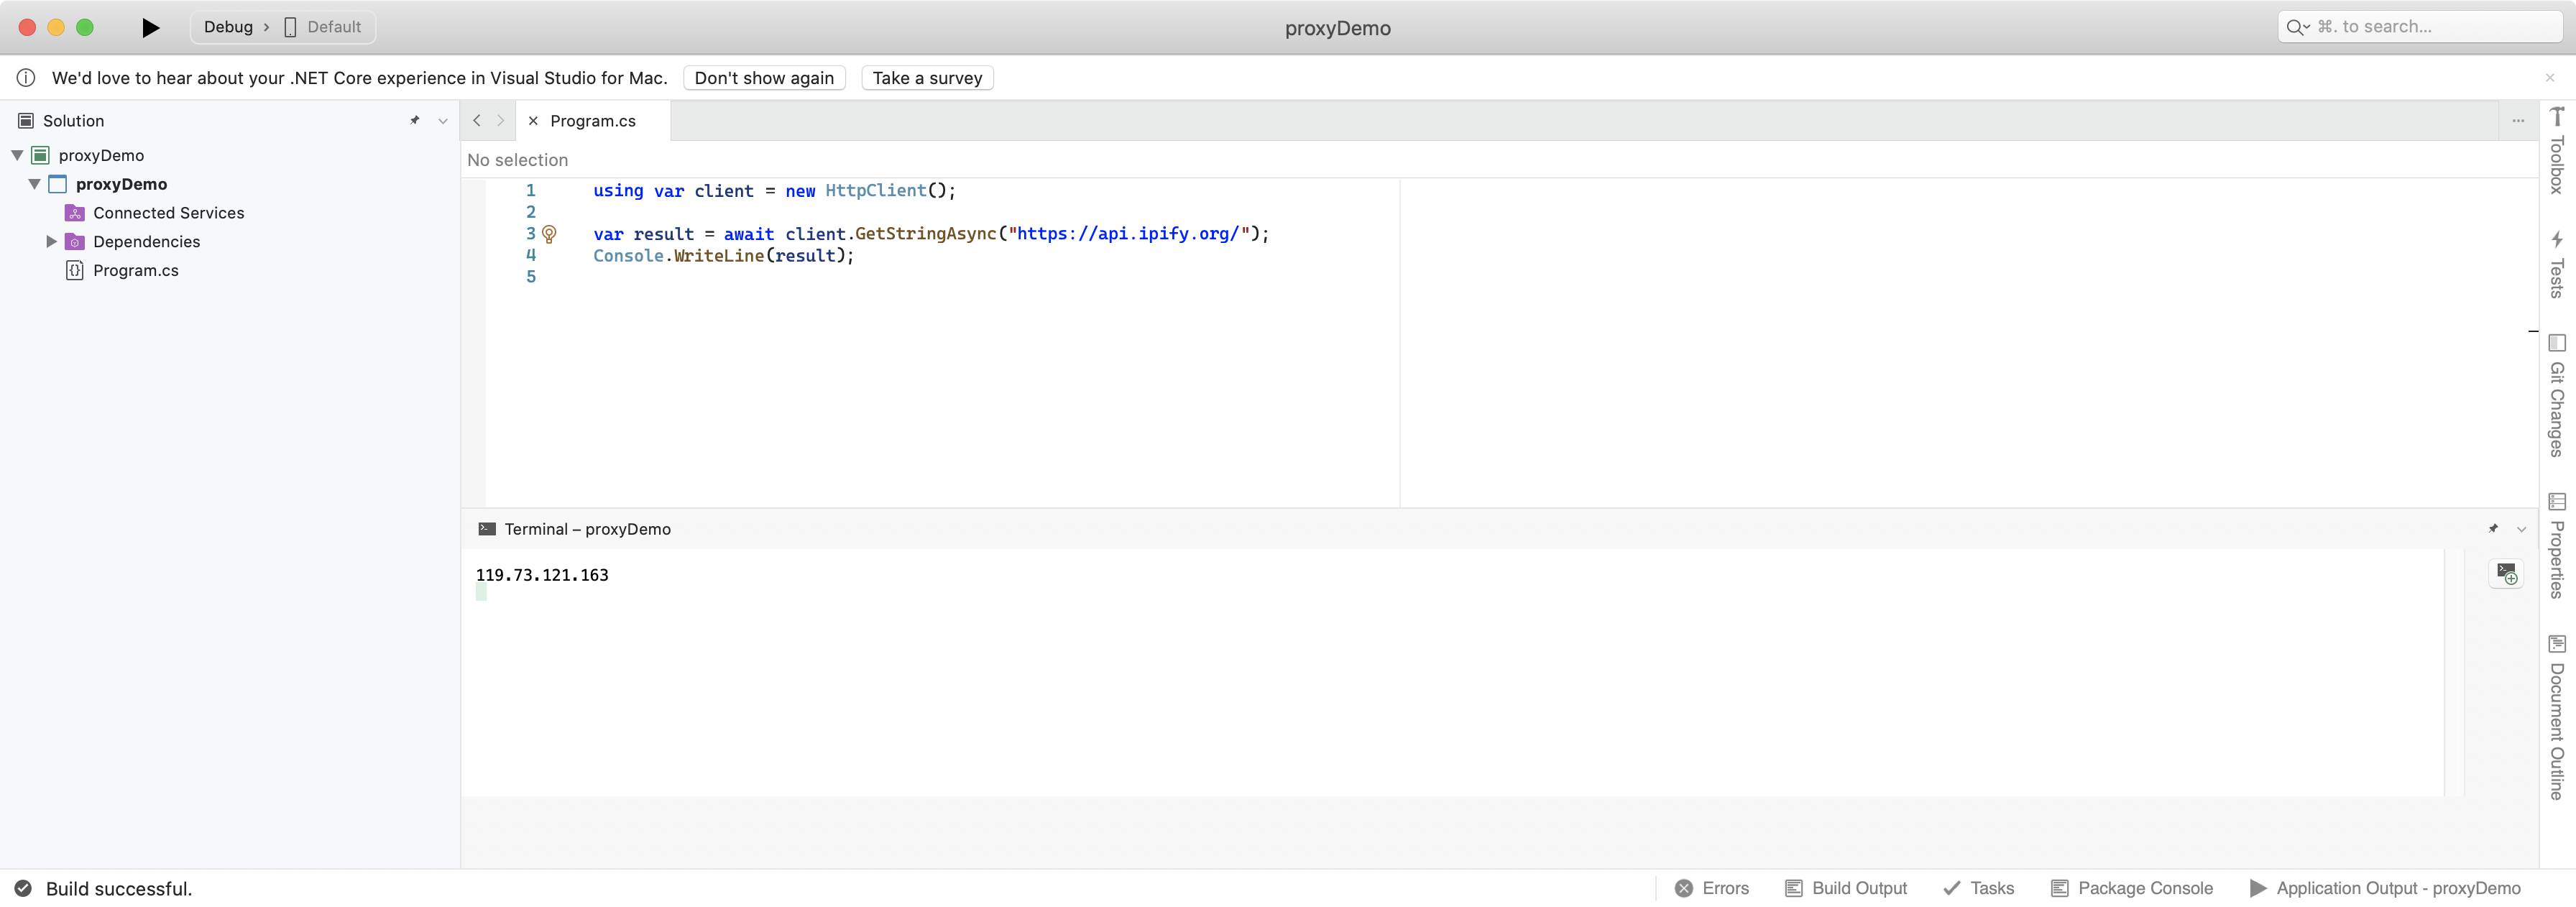The width and height of the screenshot is (2576, 907).
Task: Run the project with the play button
Action: (x=150, y=27)
